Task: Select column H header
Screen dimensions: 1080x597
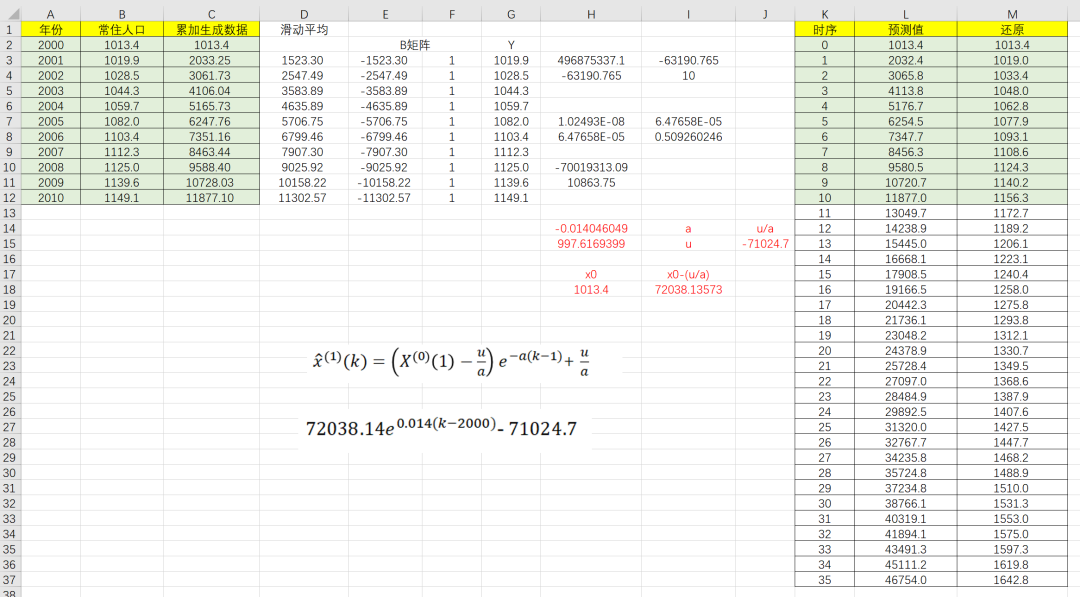Action: click(591, 14)
